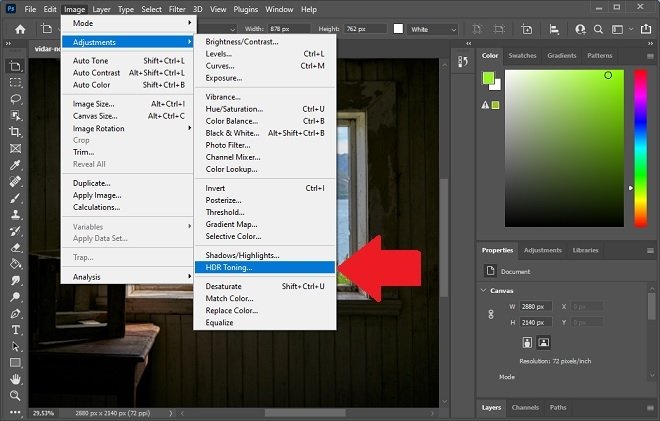Collapse the Canvas section in Properties
The width and height of the screenshot is (660, 421).
484,290
